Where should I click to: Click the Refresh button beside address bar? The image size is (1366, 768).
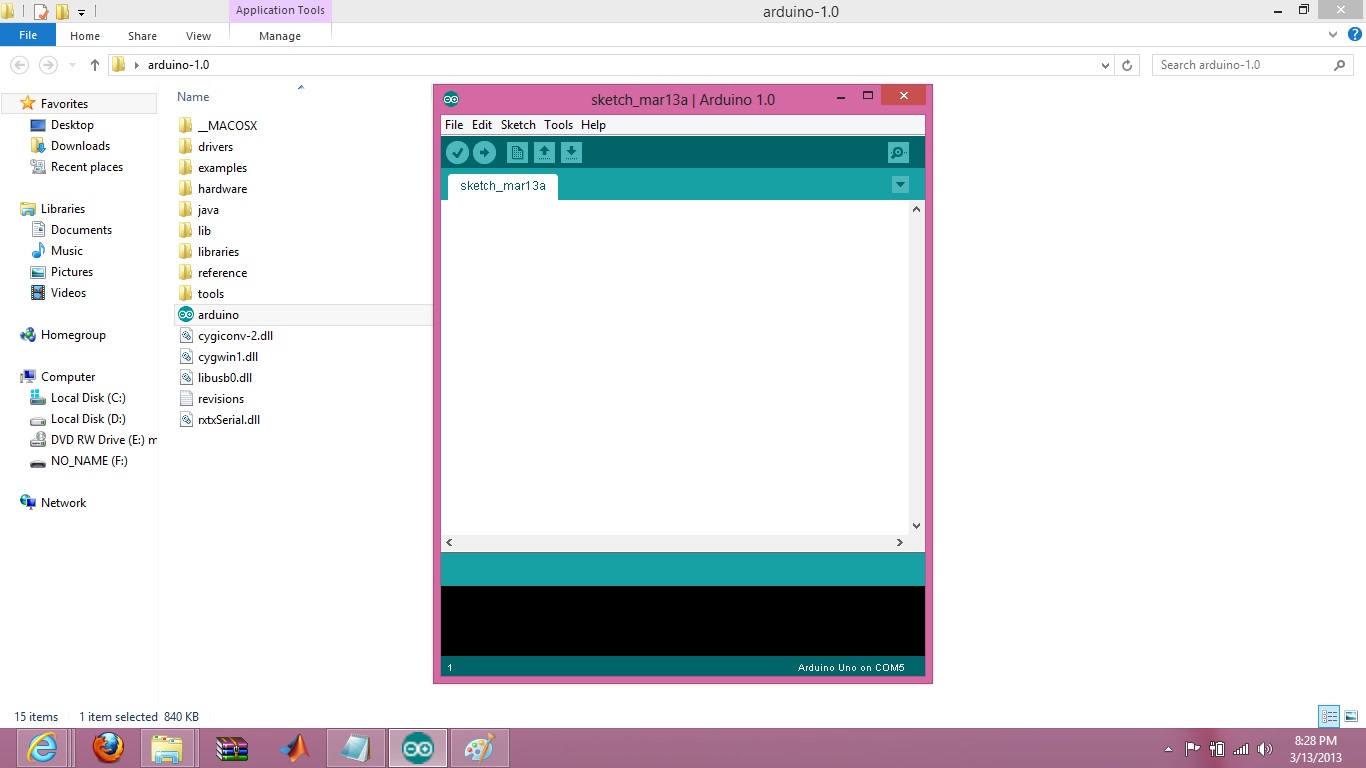(x=1127, y=65)
